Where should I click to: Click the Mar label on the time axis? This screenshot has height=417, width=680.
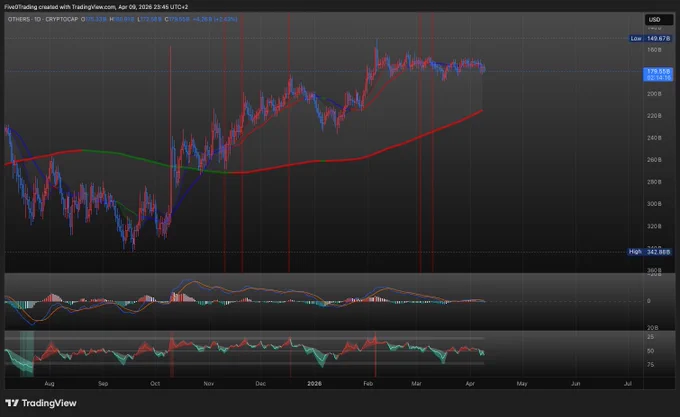[416, 384]
